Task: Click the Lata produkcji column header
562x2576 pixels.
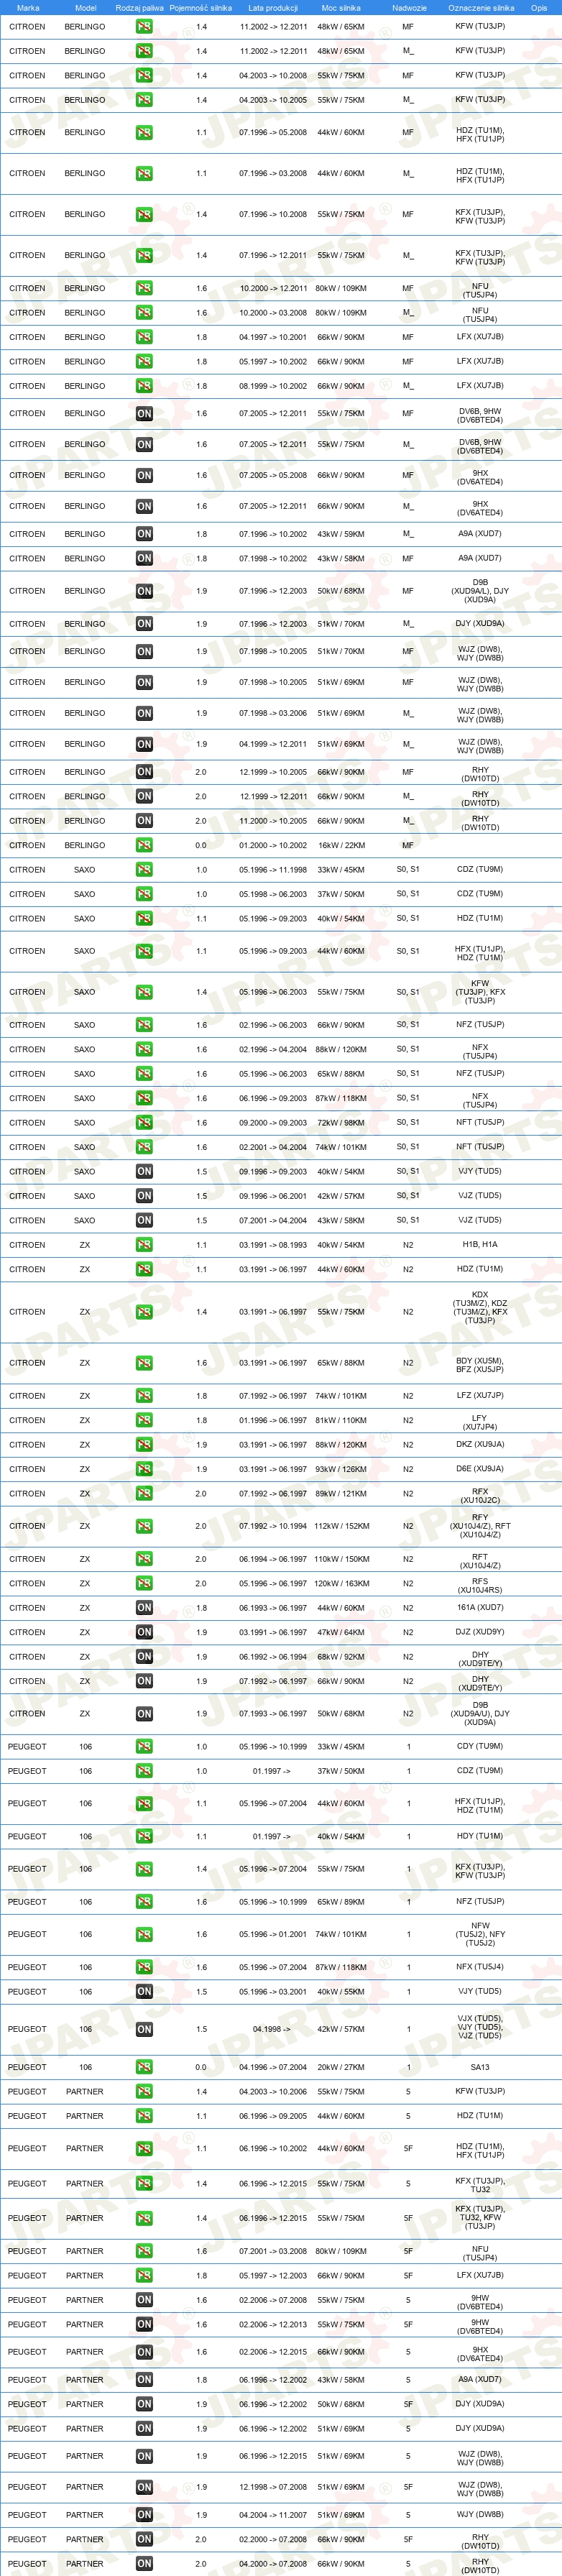Action: point(273,7)
